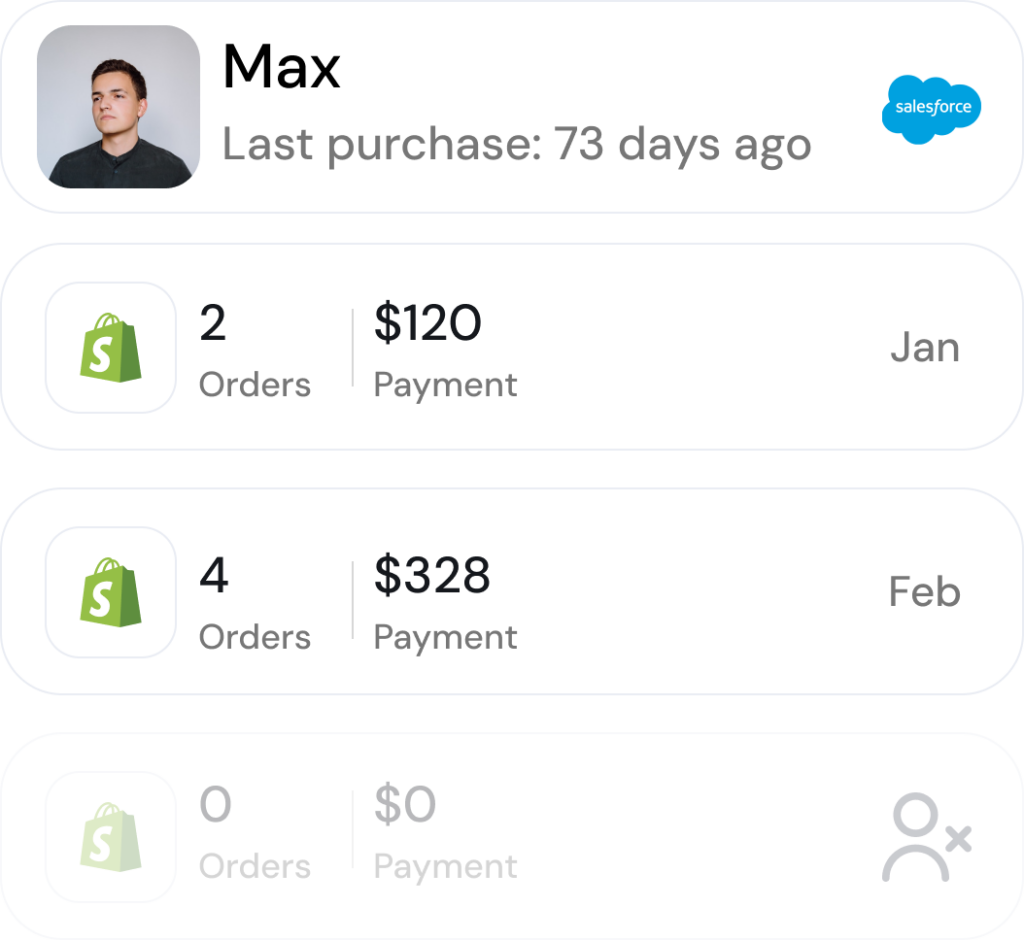Click the Payment label in the Feb row

[445, 637]
